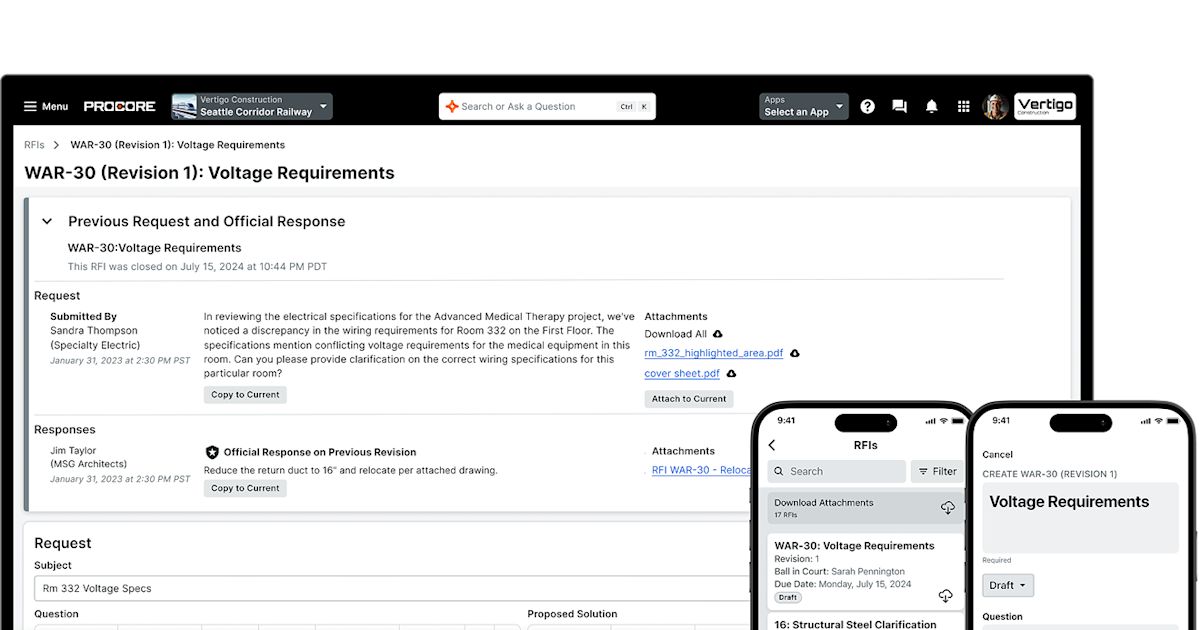Click Sandra Thompson submitter name

click(94, 330)
